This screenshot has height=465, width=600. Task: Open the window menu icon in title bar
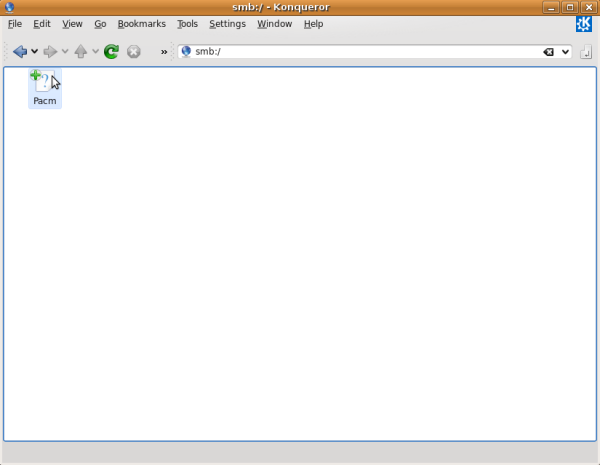click(x=9, y=7)
